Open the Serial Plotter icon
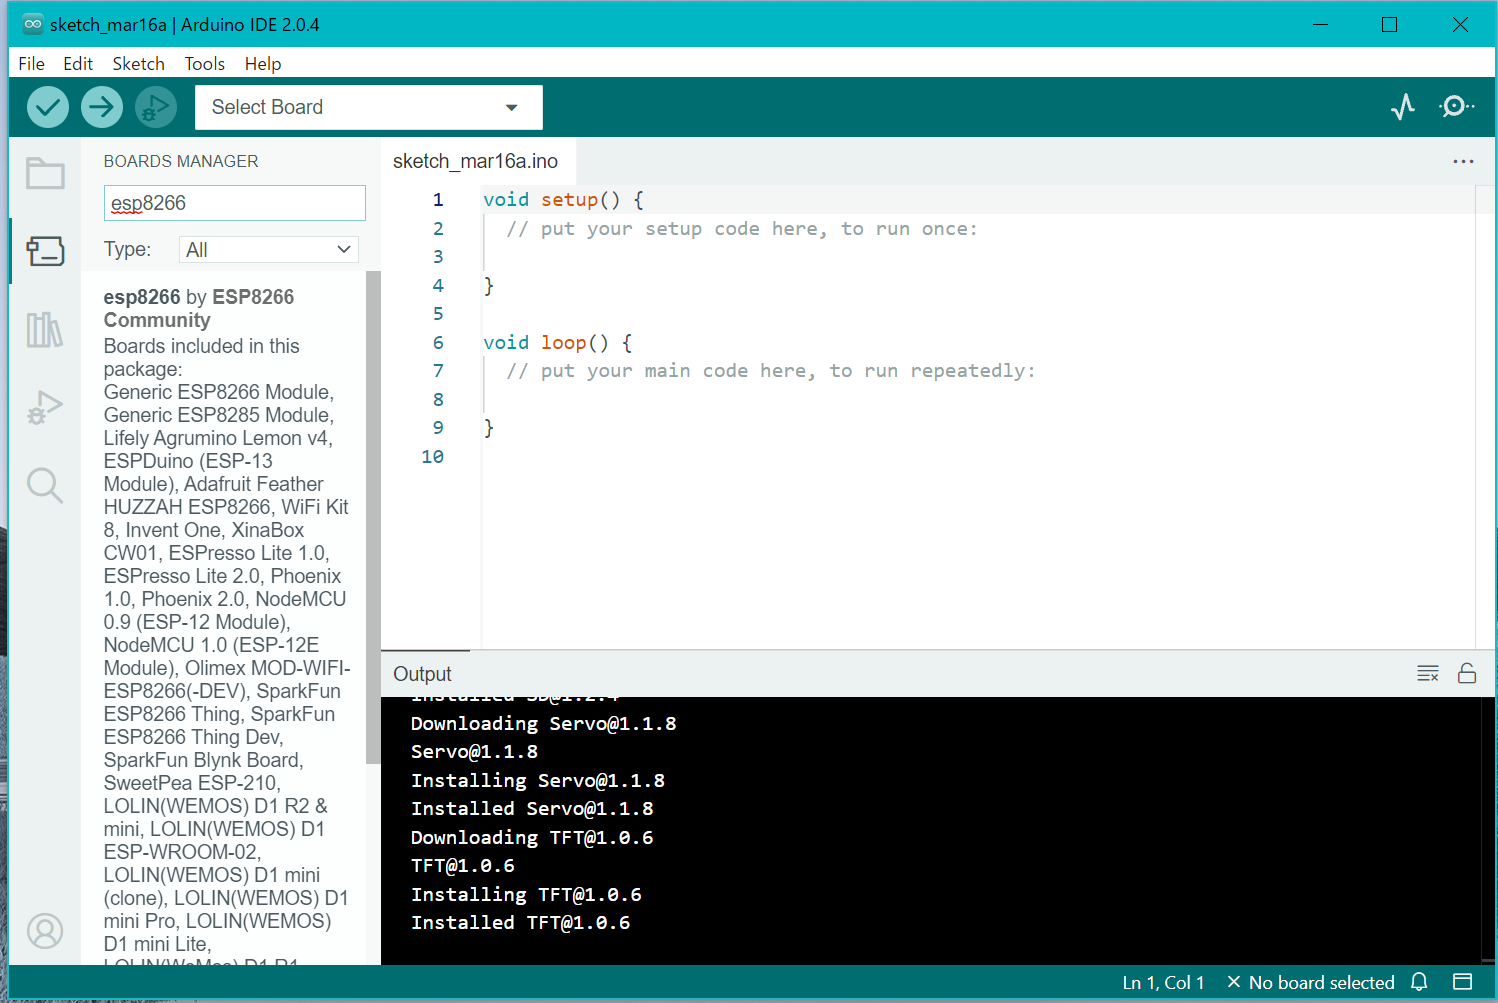This screenshot has width=1498, height=1003. tap(1403, 106)
